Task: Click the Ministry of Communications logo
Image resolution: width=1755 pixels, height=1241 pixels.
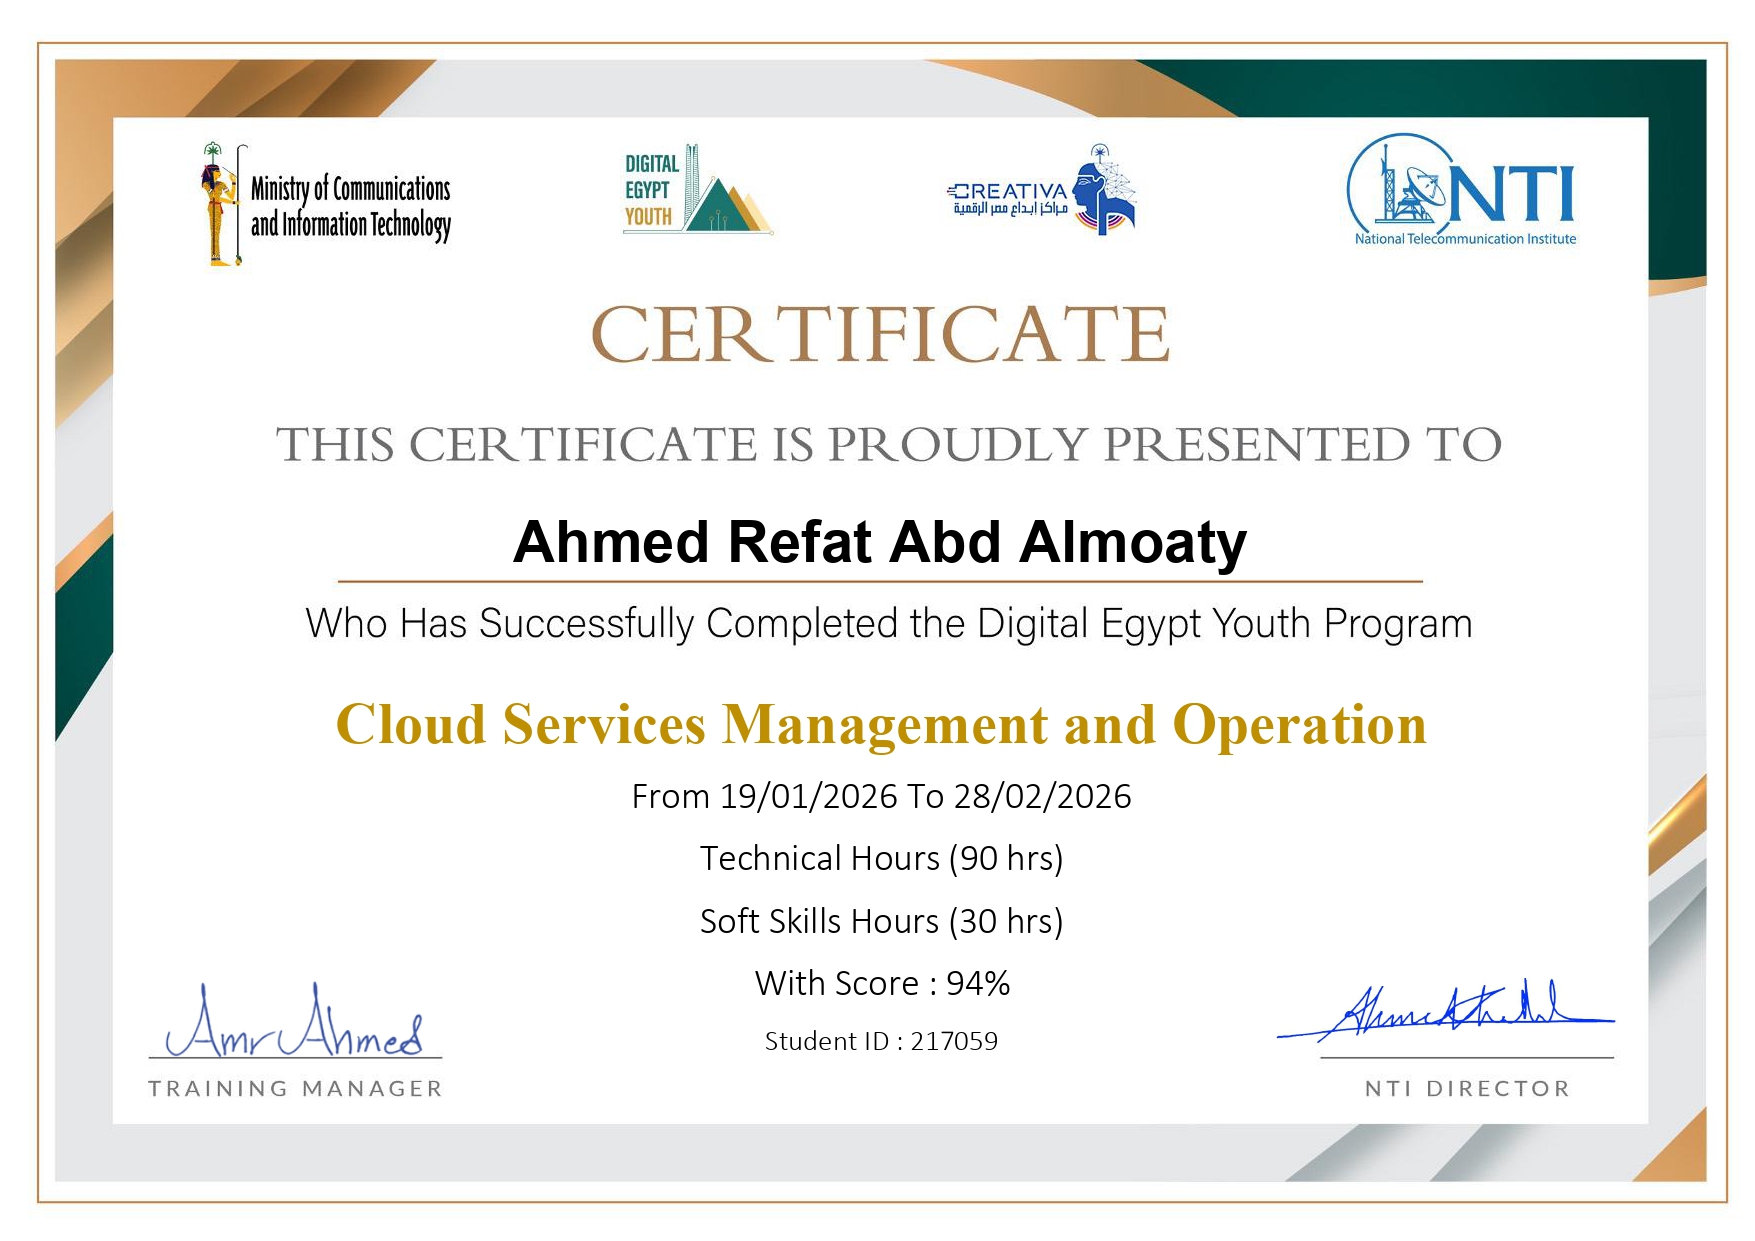Action: point(325,200)
